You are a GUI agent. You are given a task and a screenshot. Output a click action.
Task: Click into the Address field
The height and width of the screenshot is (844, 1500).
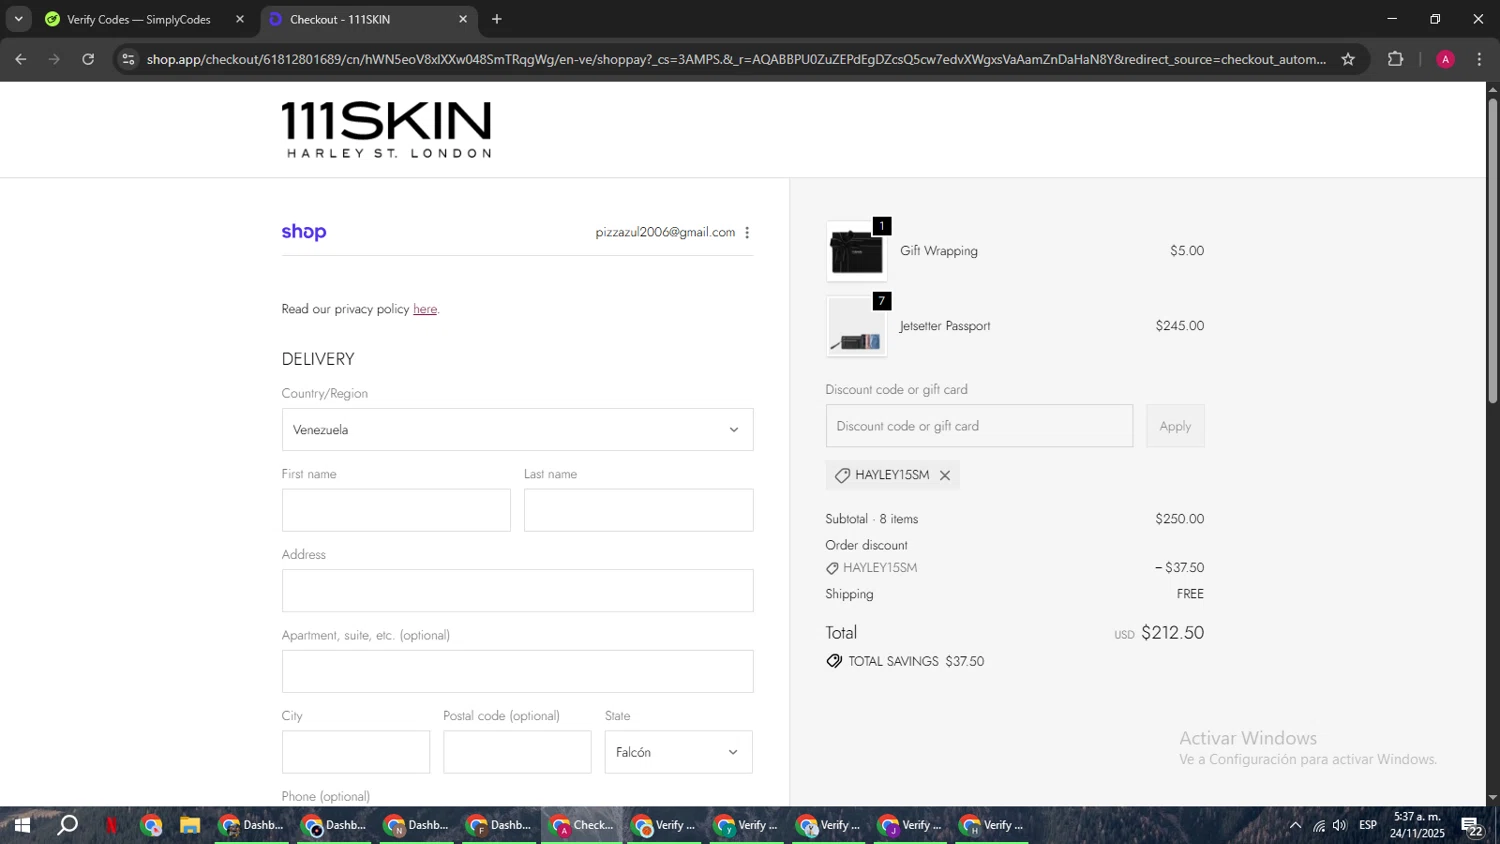[x=517, y=591]
